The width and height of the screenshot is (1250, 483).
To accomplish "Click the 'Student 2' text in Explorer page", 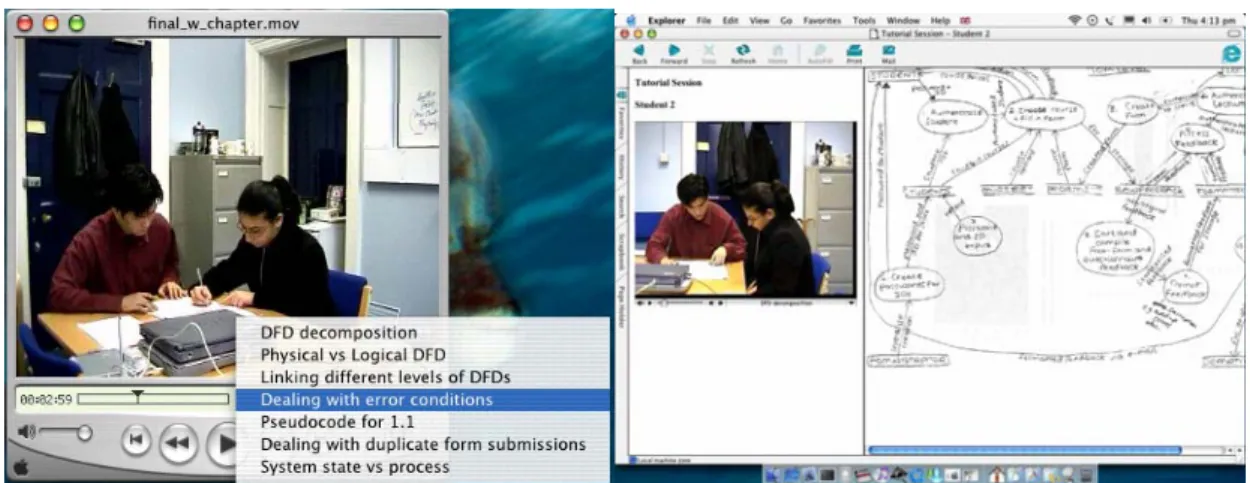I will [x=654, y=103].
